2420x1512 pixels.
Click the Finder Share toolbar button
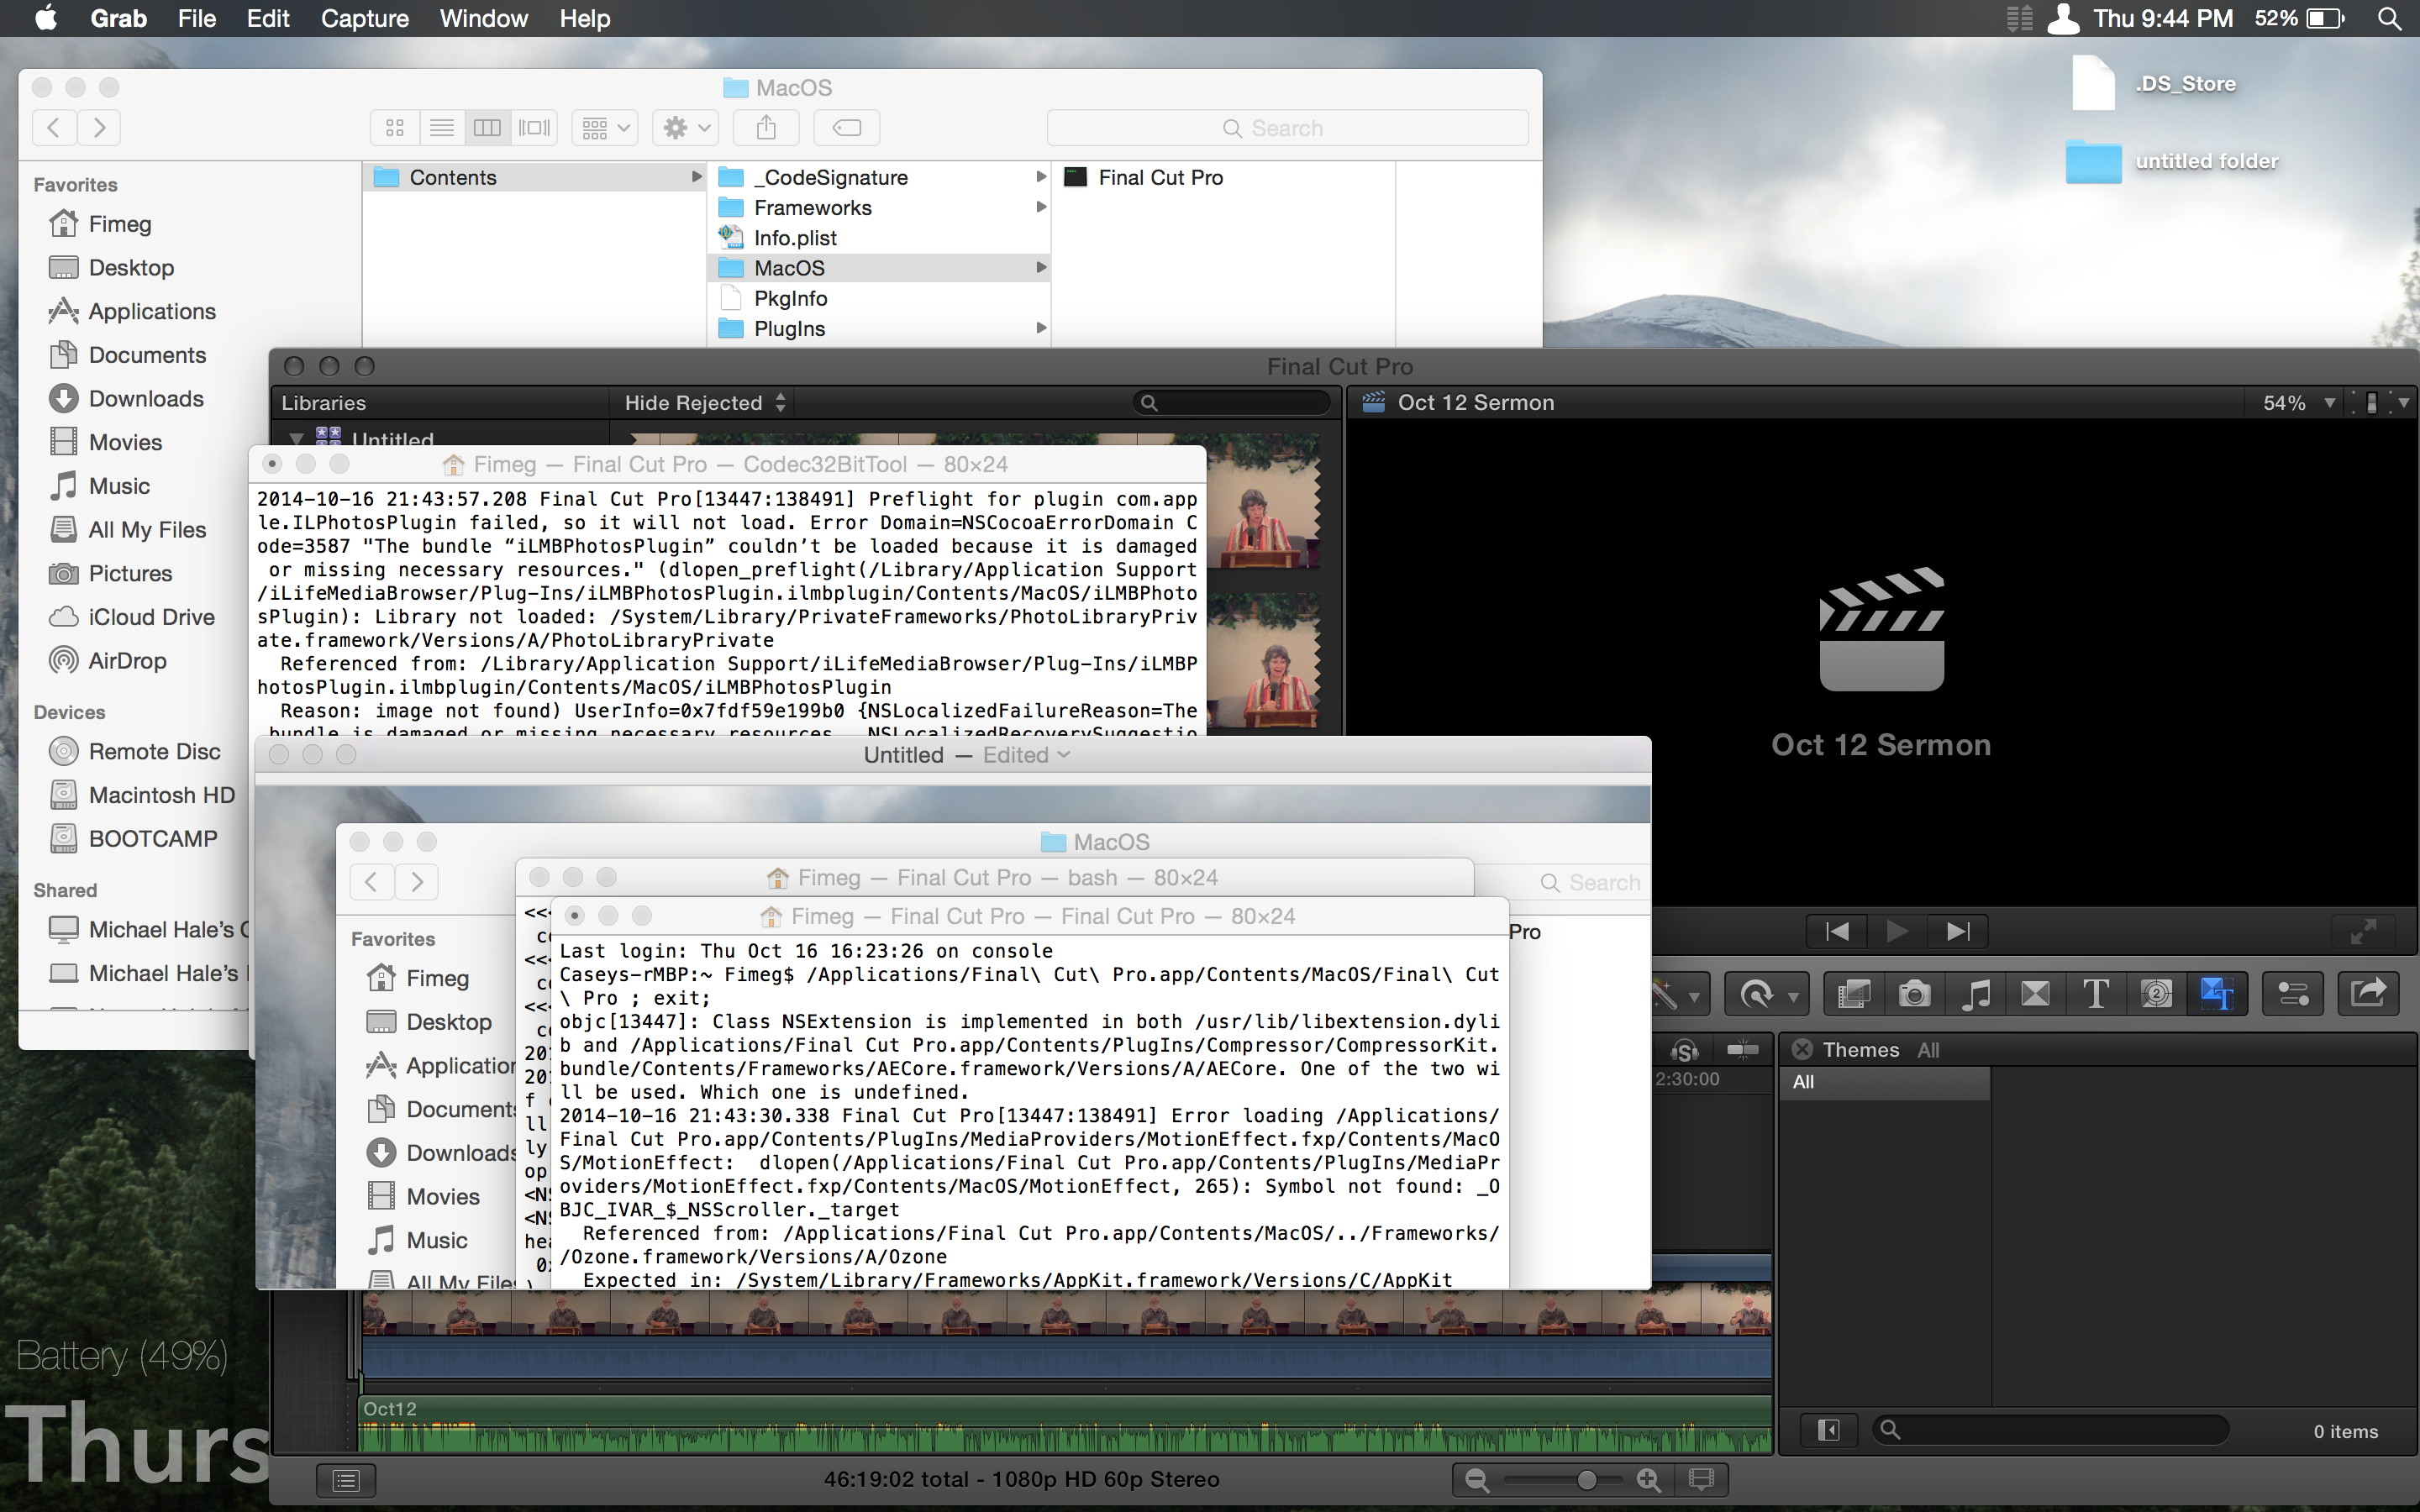(x=766, y=128)
